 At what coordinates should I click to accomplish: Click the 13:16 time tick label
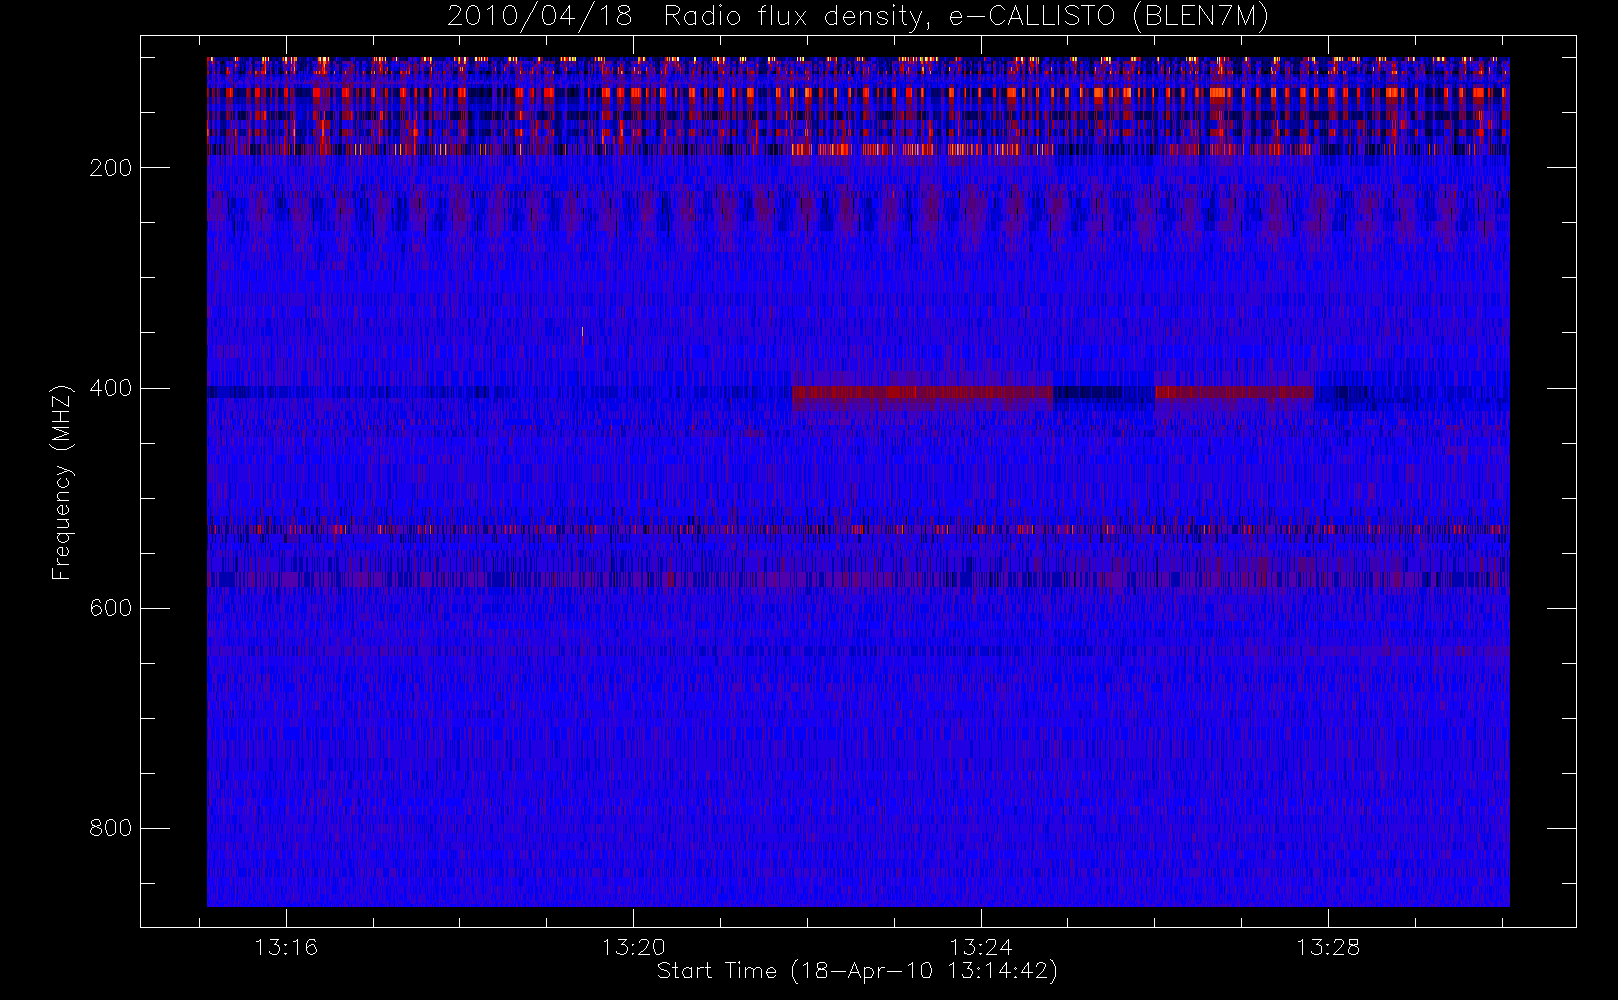(286, 947)
